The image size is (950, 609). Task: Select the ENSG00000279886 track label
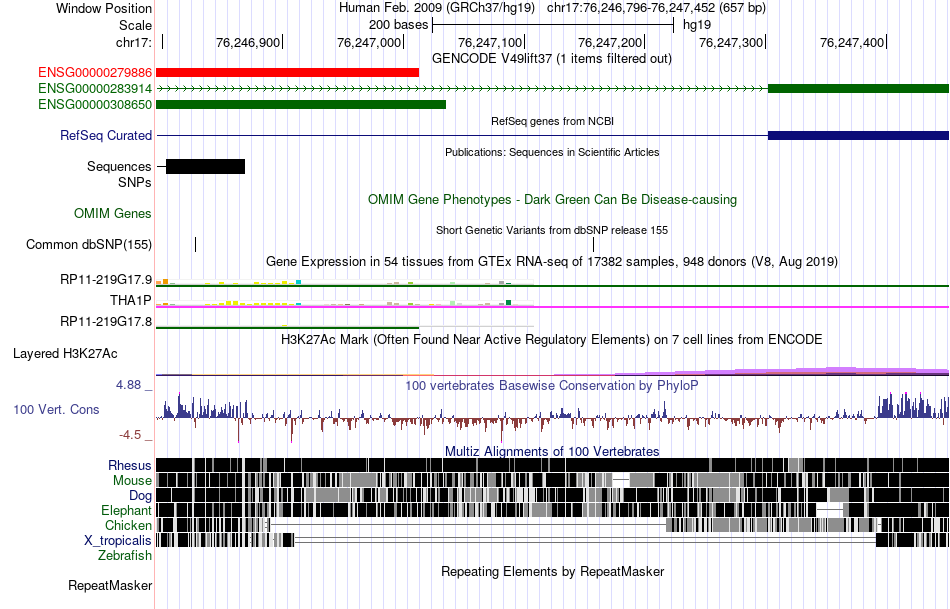point(95,73)
